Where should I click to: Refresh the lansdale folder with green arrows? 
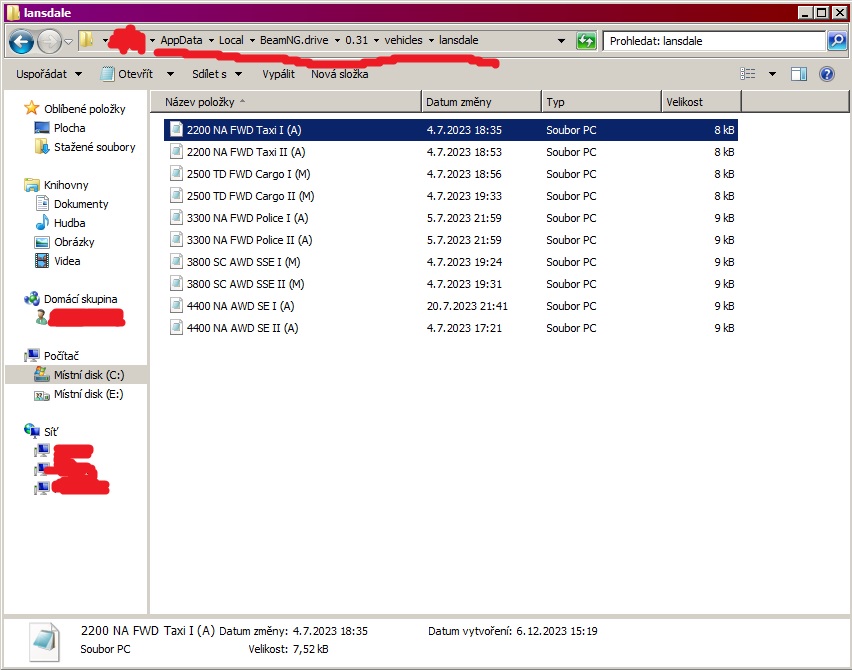coord(586,41)
